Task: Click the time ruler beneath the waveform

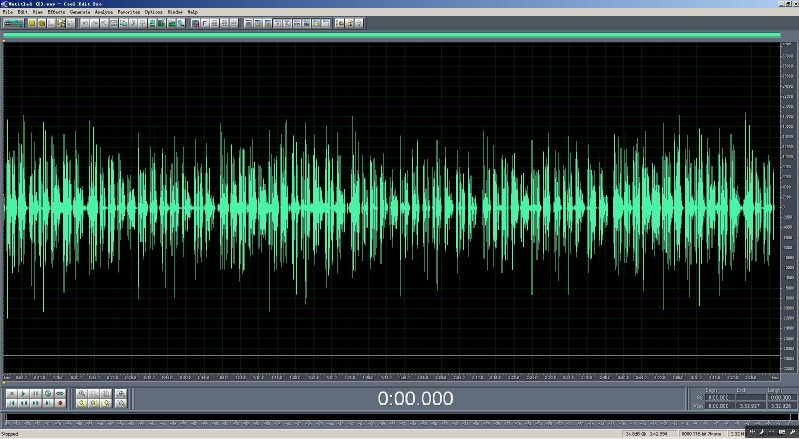Action: coord(391,377)
